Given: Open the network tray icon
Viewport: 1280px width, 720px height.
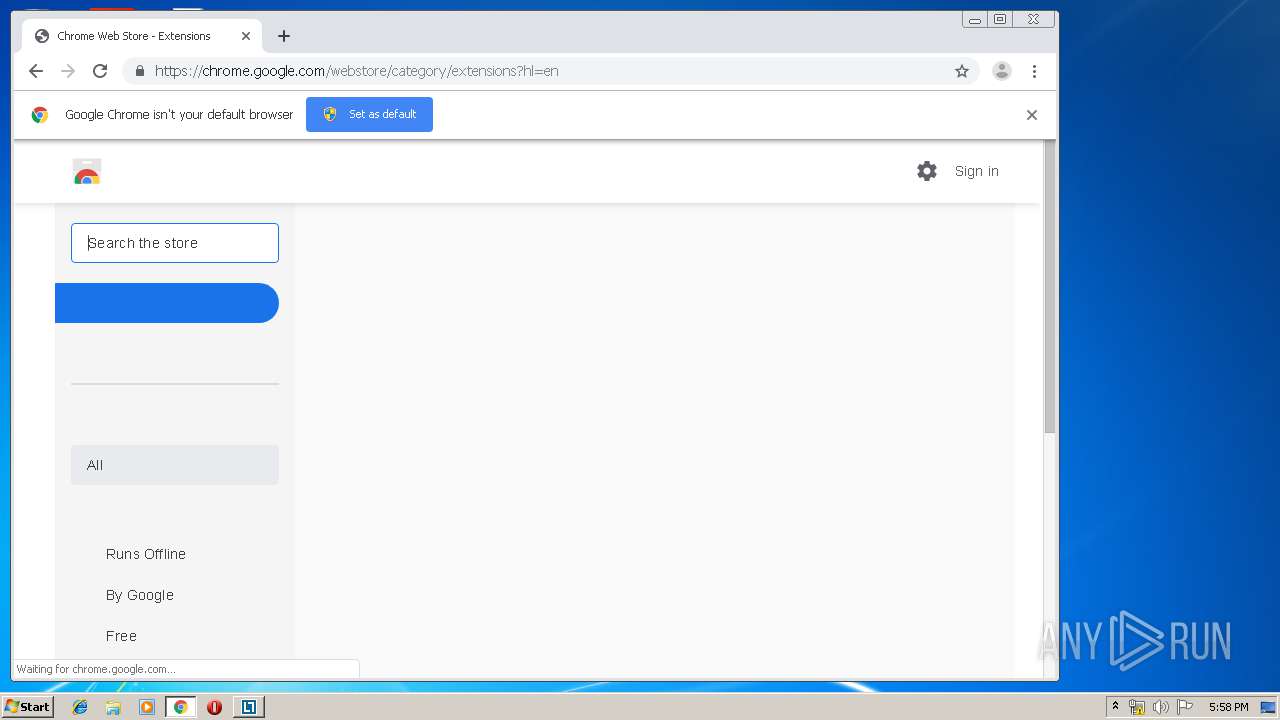Looking at the screenshot, I should click(x=1137, y=707).
